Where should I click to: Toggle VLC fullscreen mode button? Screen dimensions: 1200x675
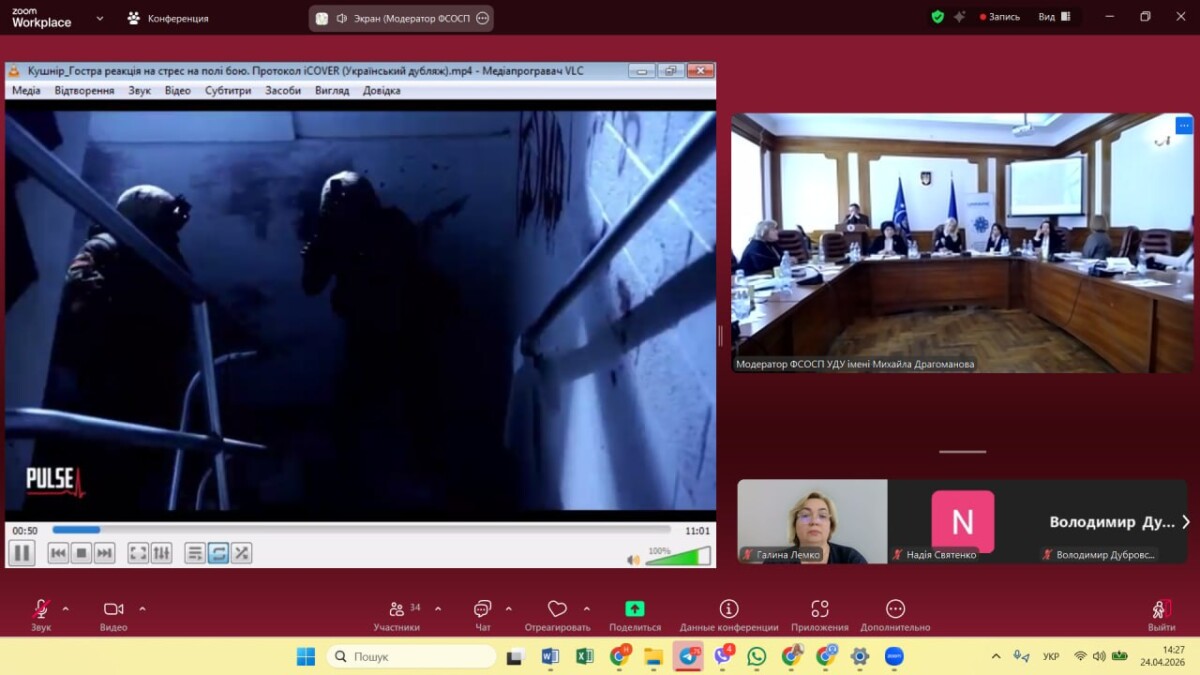coord(138,553)
